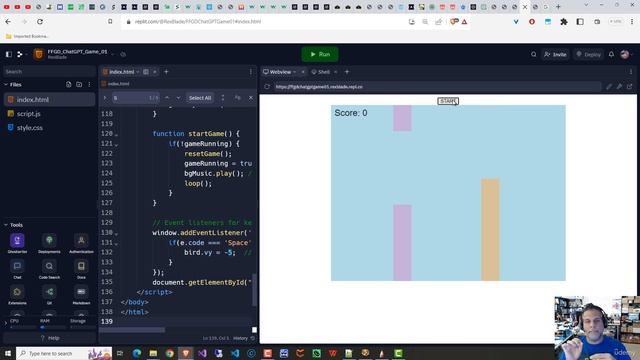Open the Git tool
This screenshot has width=640, height=360.
point(49,295)
